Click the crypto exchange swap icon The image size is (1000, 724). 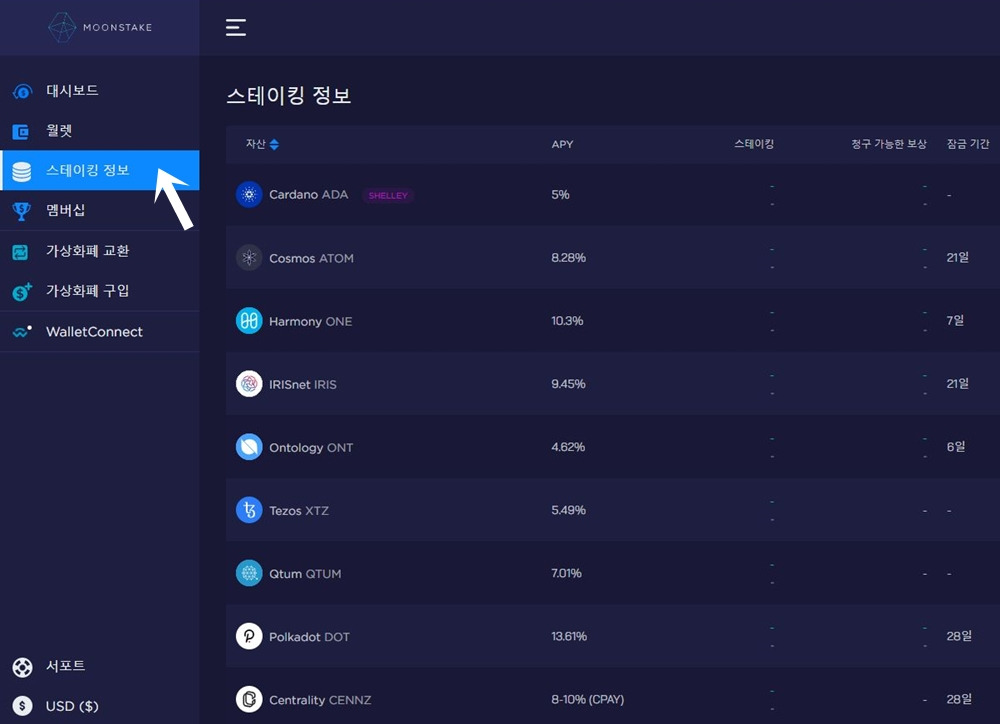tap(20, 252)
